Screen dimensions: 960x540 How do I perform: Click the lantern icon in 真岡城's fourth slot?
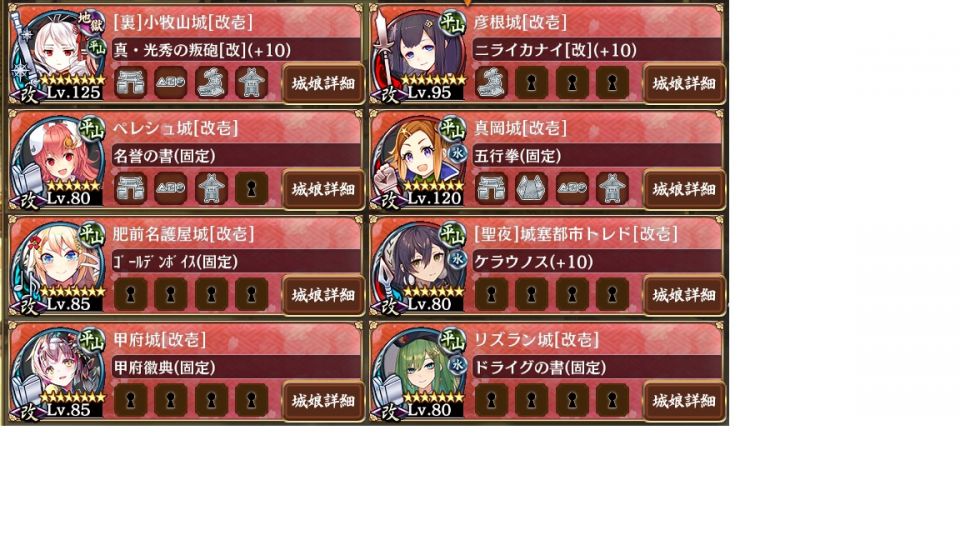click(612, 189)
